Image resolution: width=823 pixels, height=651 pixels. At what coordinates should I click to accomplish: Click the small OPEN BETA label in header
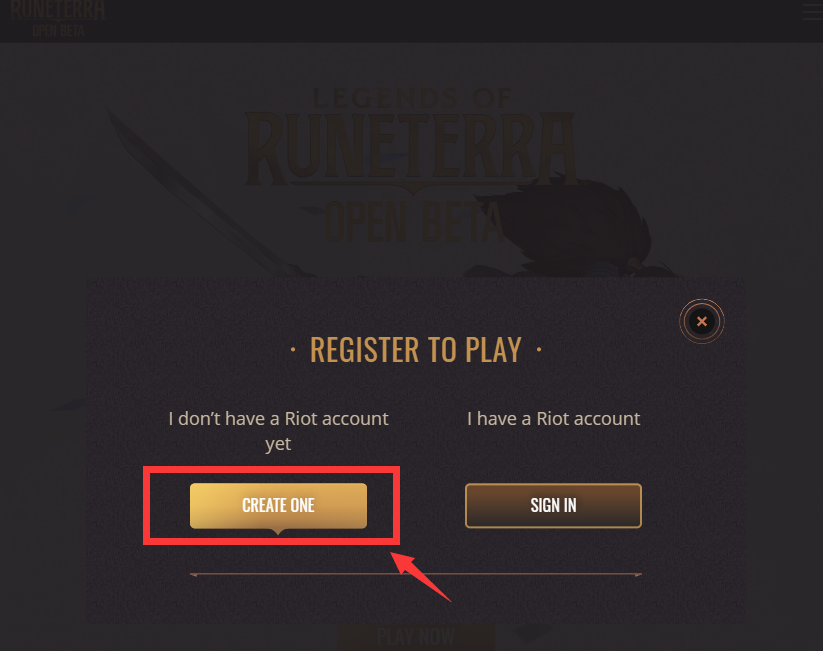(x=58, y=31)
